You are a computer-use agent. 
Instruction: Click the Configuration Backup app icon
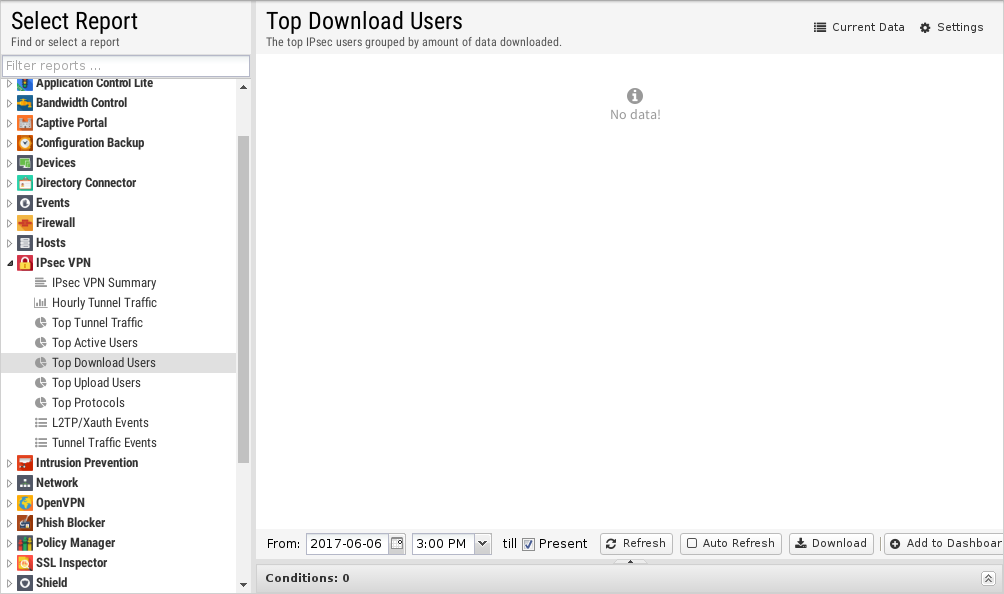[x=25, y=143]
